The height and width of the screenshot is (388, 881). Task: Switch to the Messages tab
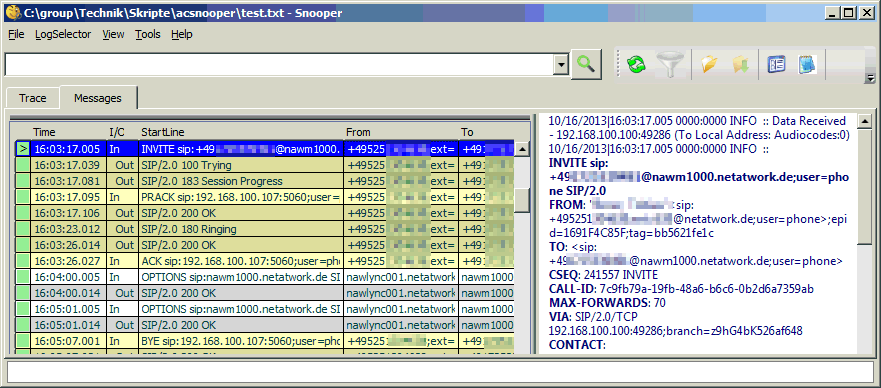(x=98, y=98)
